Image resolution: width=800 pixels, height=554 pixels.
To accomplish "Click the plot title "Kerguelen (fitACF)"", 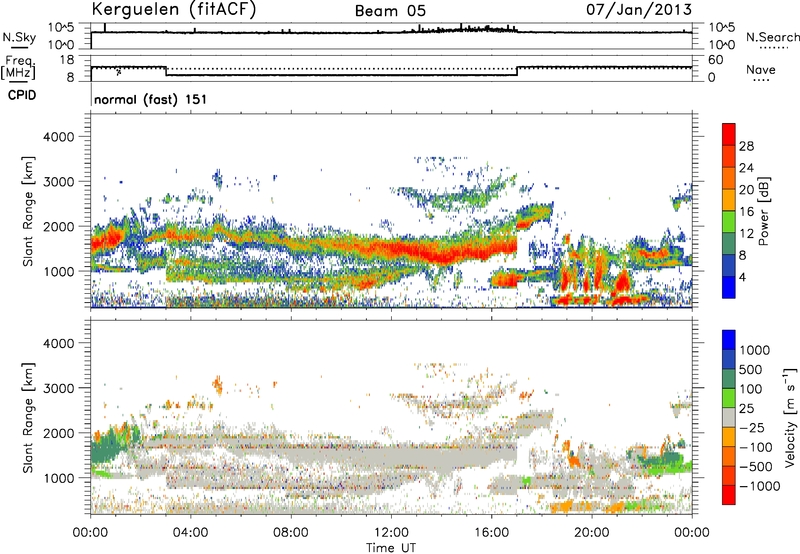I will tap(174, 9).
